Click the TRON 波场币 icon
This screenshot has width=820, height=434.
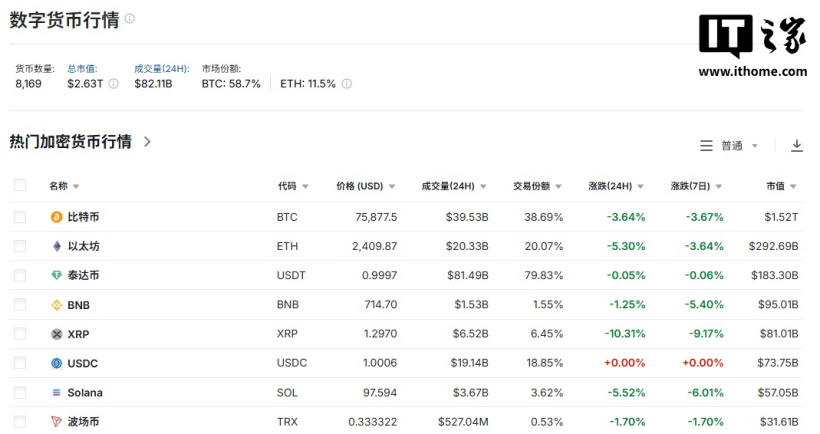tap(56, 421)
